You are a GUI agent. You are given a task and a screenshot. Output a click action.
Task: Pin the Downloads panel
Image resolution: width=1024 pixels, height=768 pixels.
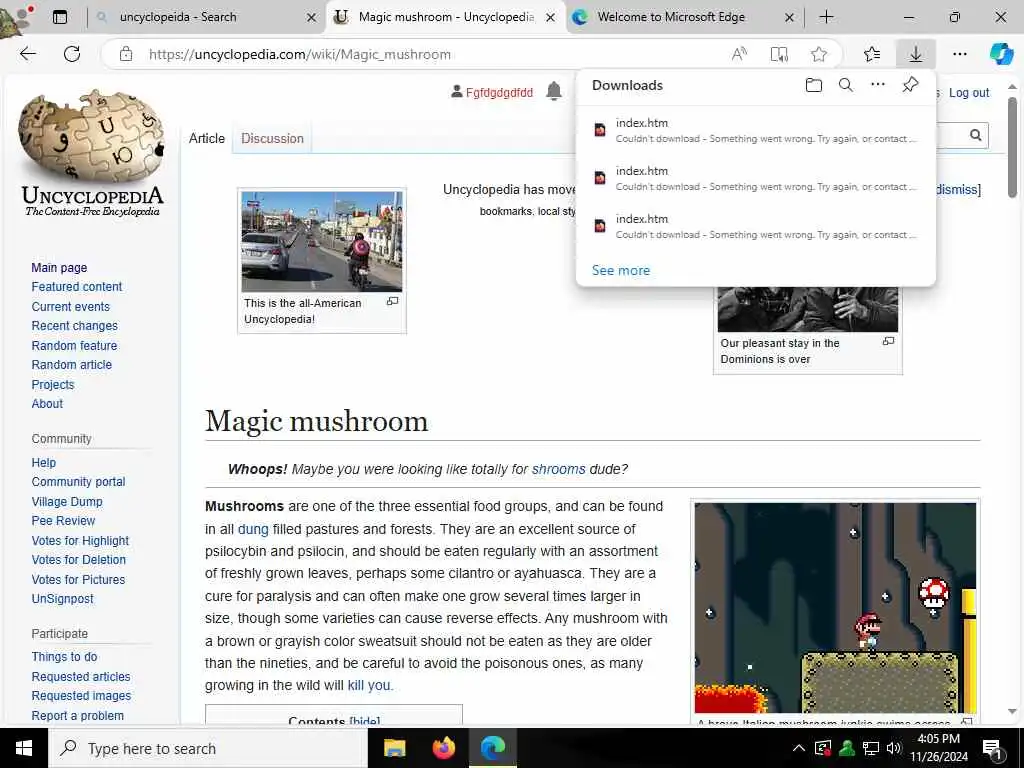pos(910,85)
